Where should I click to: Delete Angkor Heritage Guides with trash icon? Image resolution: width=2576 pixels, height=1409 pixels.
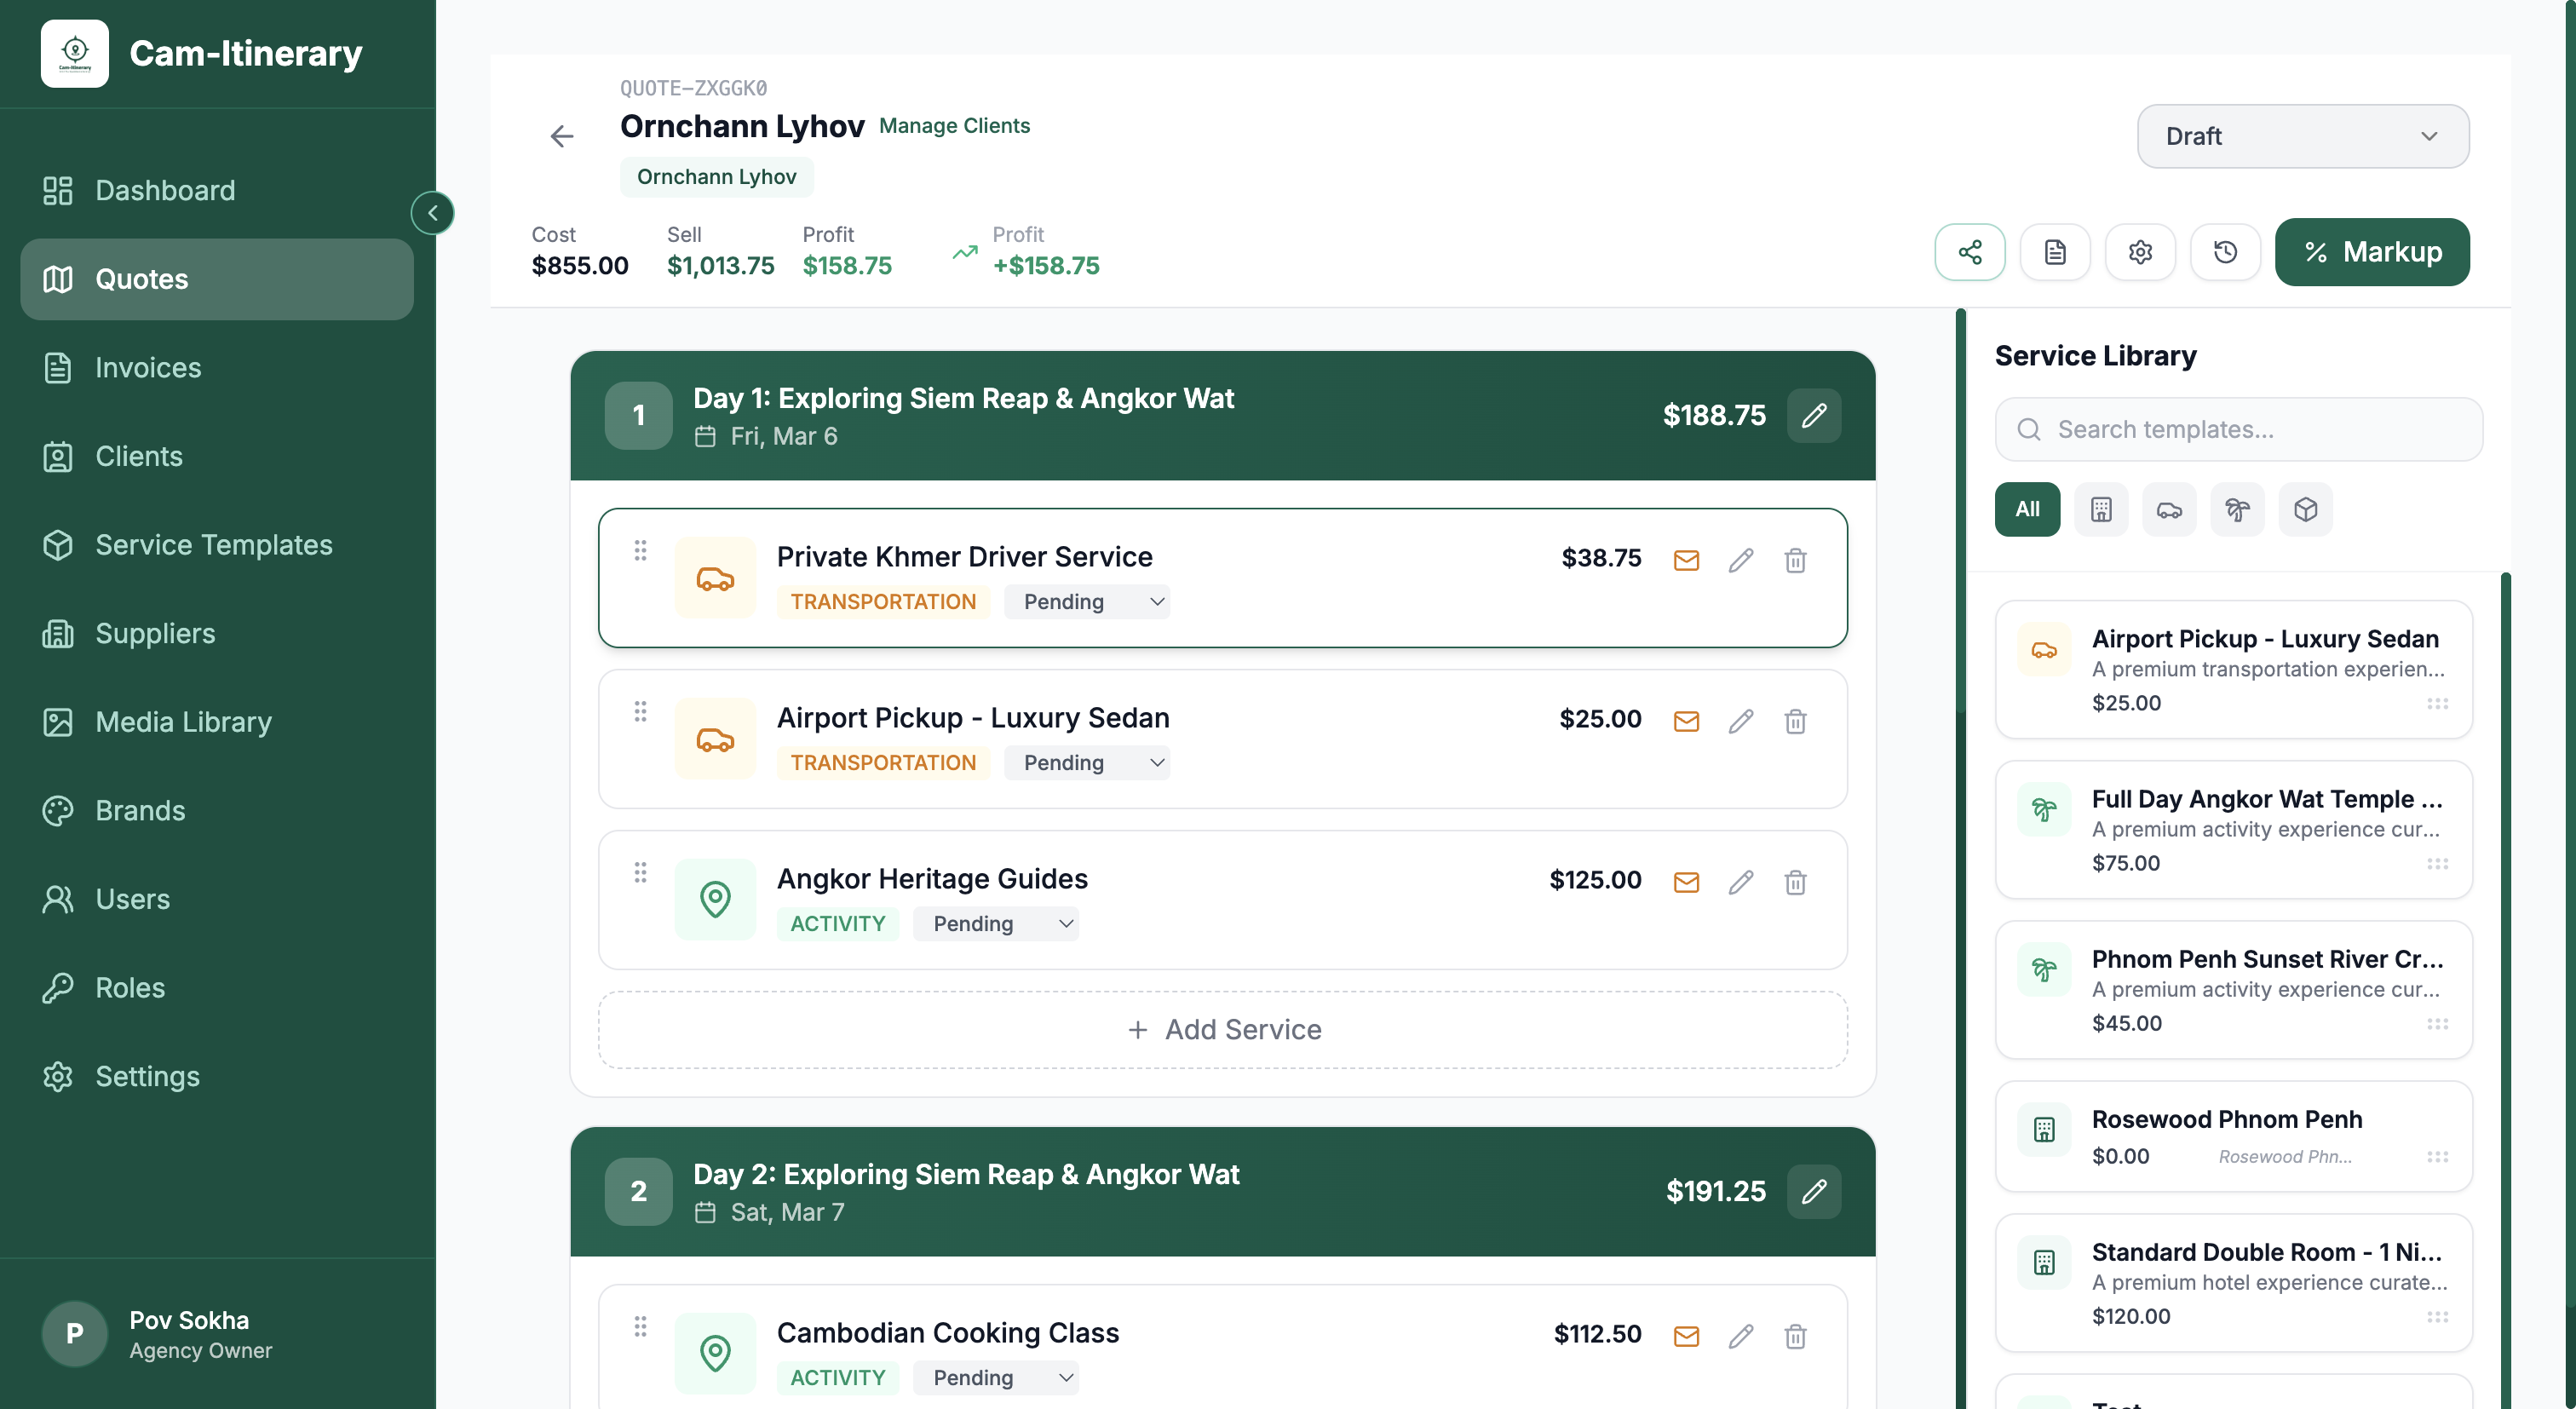tap(1795, 882)
